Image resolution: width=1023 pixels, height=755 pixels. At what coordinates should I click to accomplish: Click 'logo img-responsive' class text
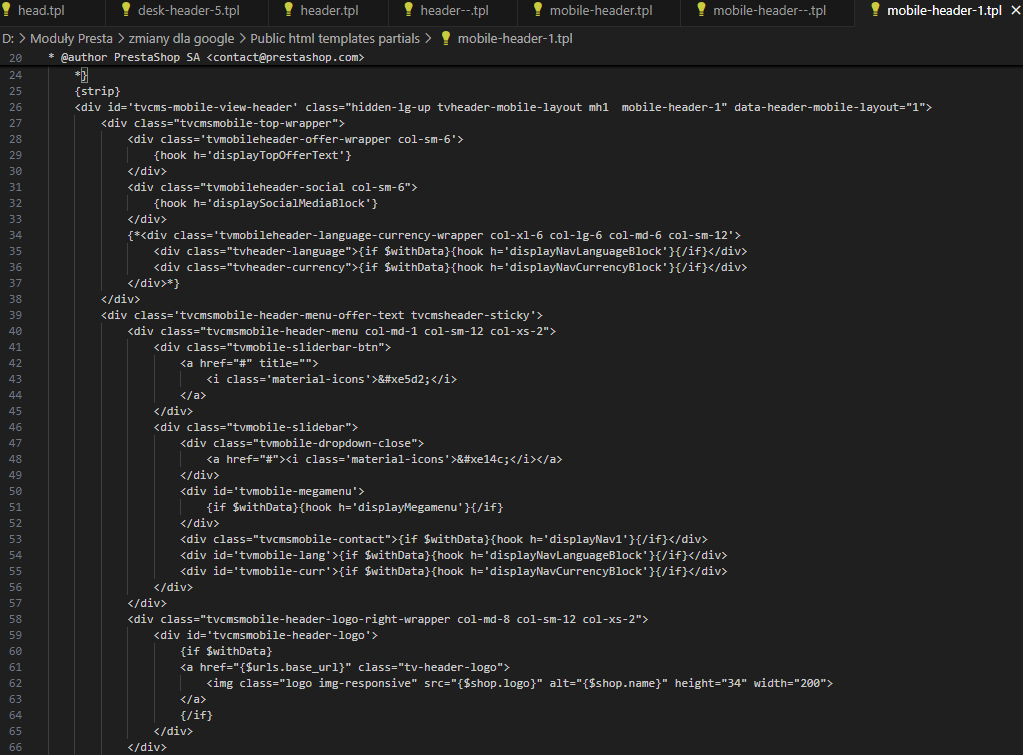(x=348, y=683)
